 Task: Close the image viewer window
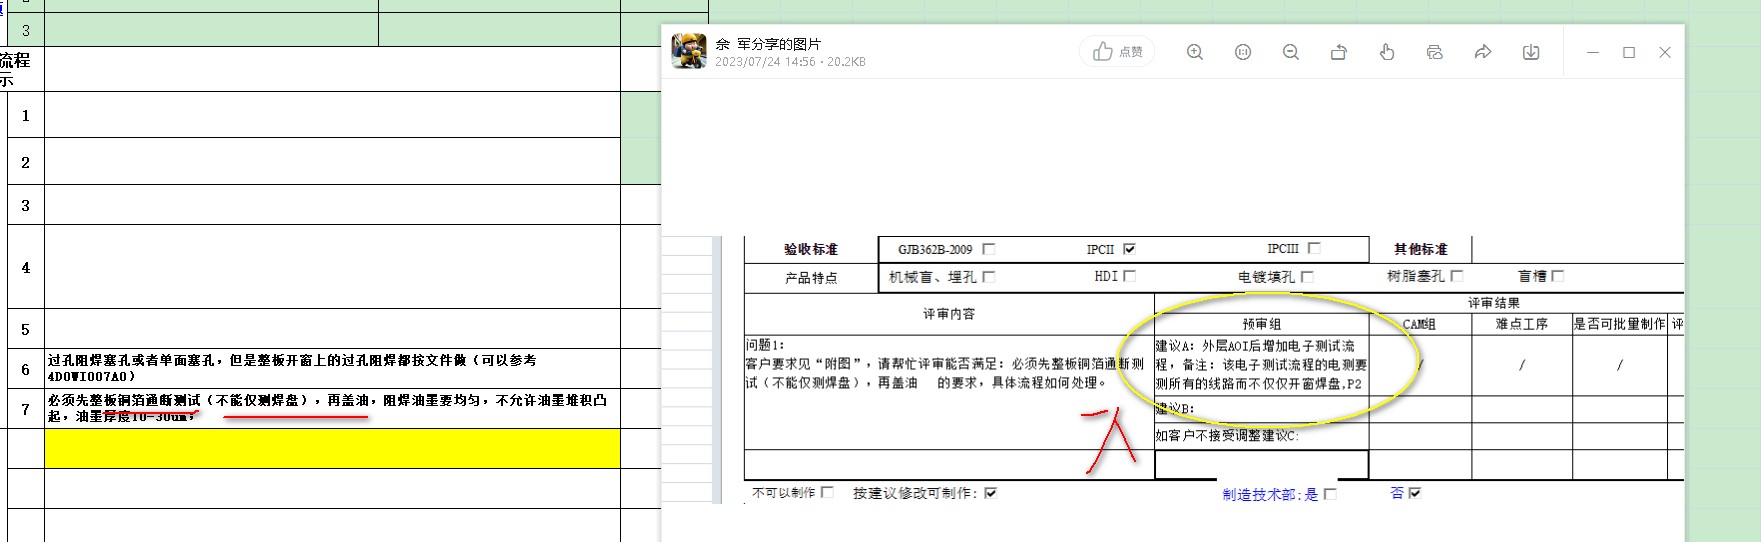(1665, 52)
